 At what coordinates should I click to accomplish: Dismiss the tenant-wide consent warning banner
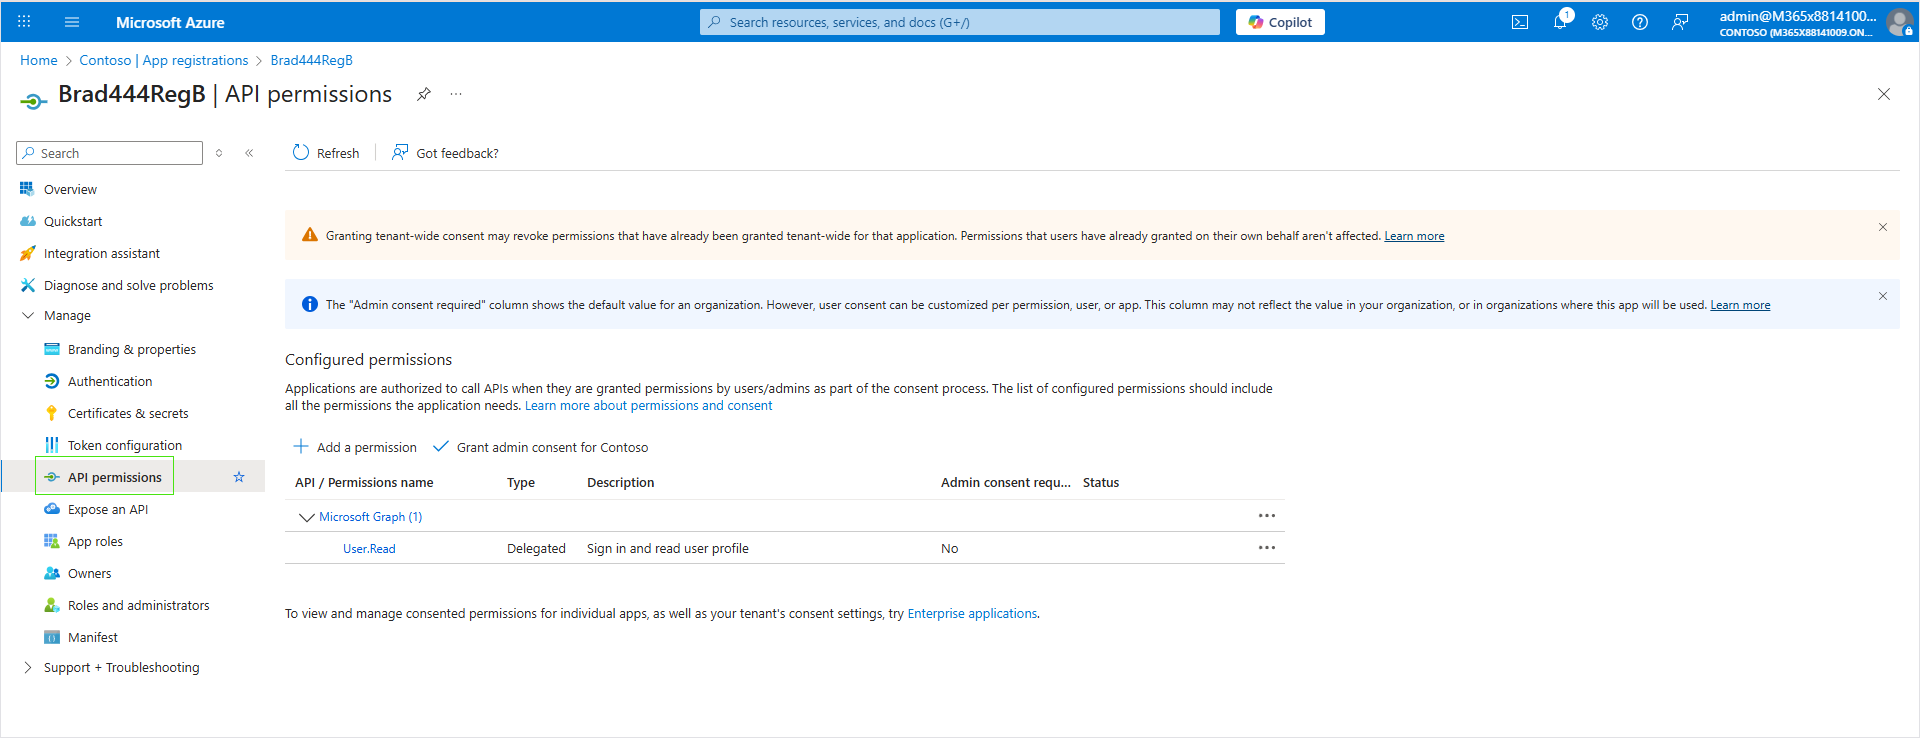point(1882,227)
